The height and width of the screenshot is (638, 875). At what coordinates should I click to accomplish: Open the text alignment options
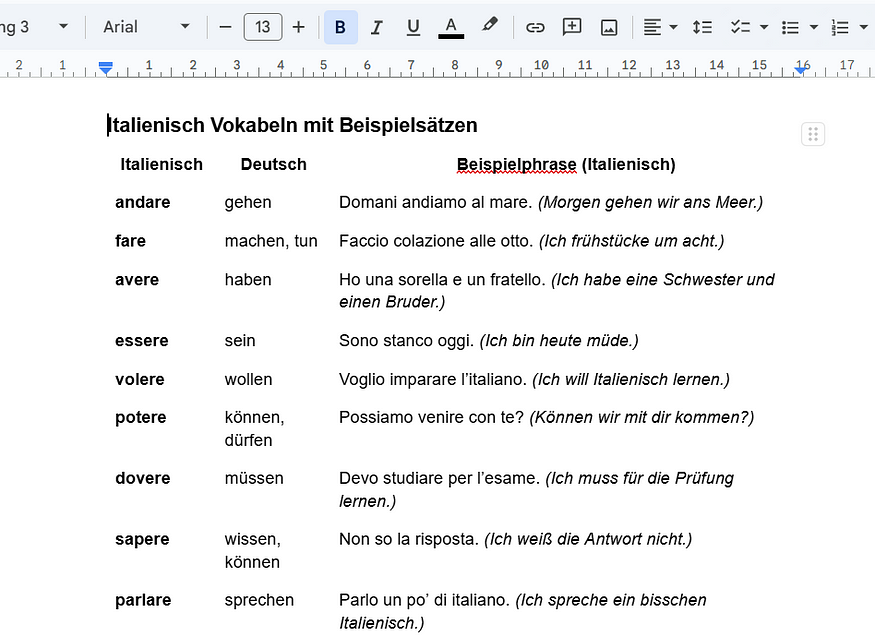652,27
